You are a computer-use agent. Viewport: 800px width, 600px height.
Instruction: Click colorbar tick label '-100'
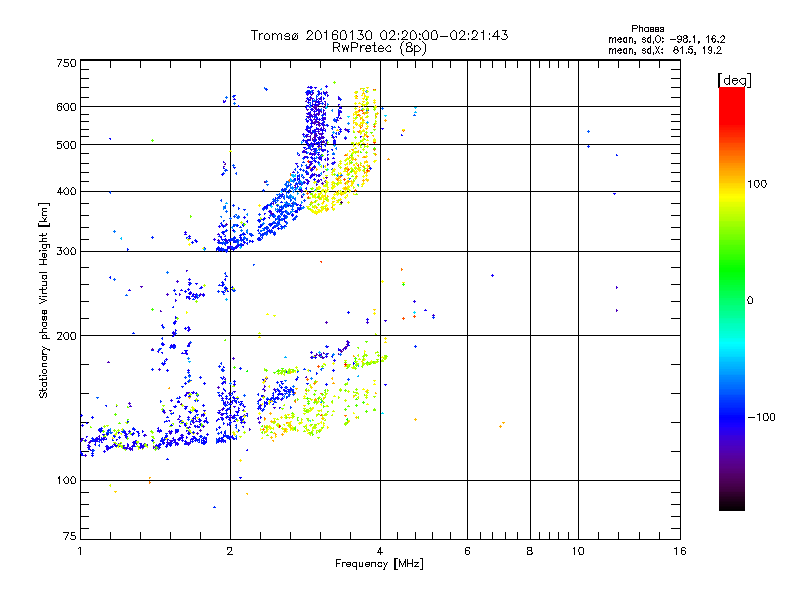761,417
